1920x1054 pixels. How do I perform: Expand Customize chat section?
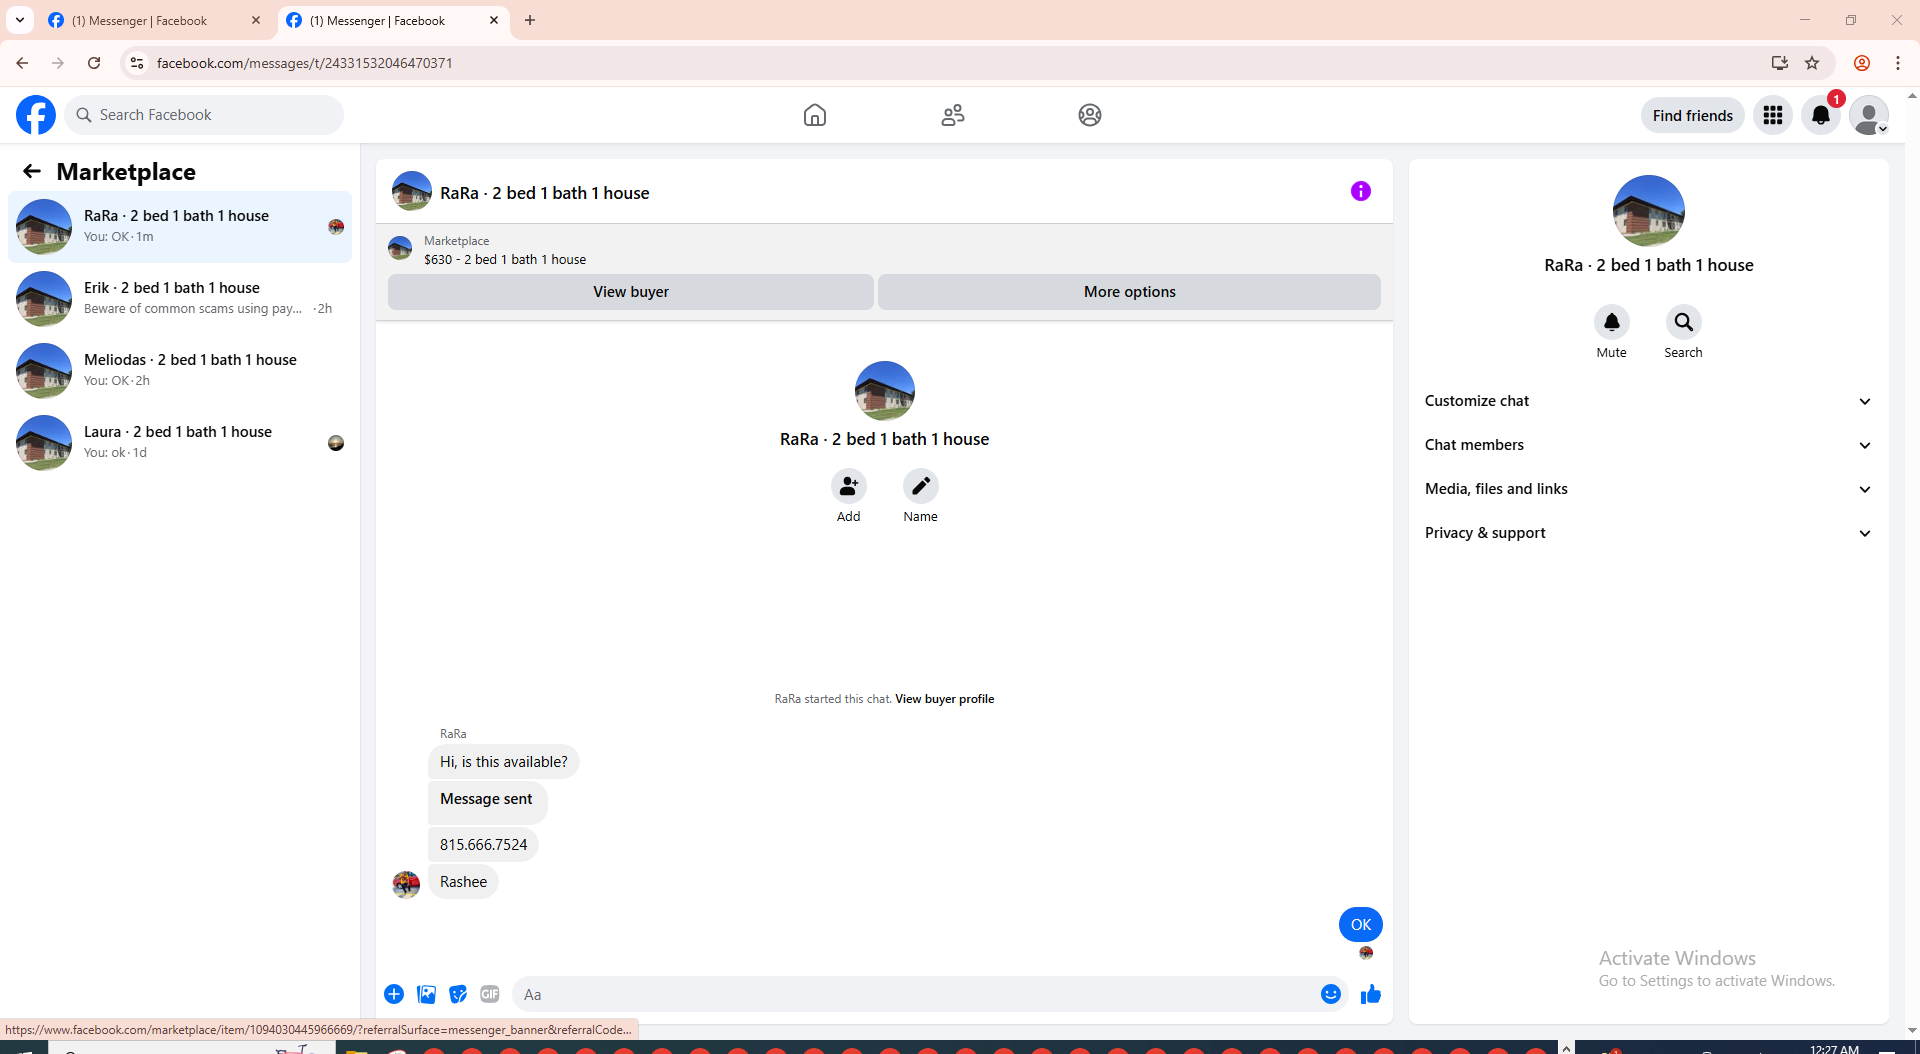pos(1648,401)
